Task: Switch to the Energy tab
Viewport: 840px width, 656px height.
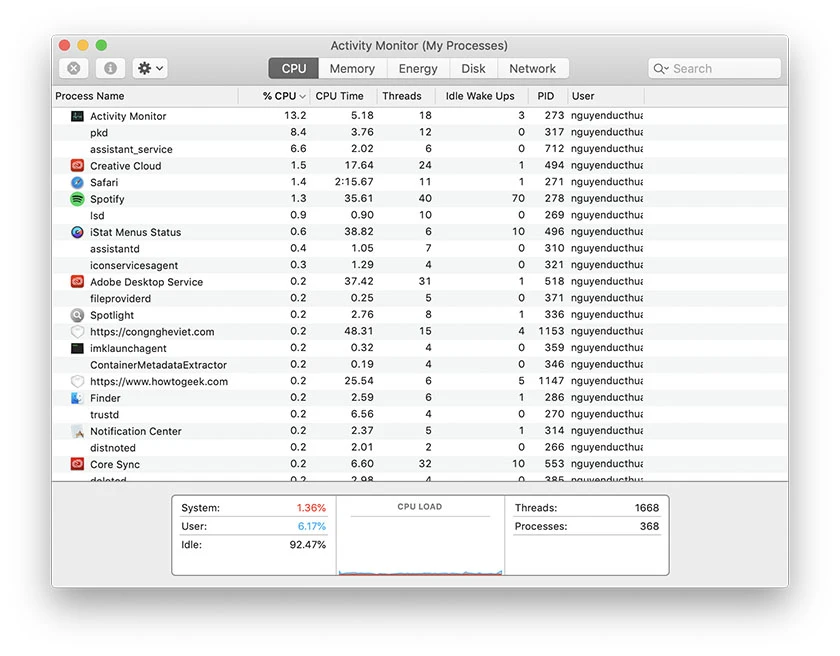Action: (418, 69)
